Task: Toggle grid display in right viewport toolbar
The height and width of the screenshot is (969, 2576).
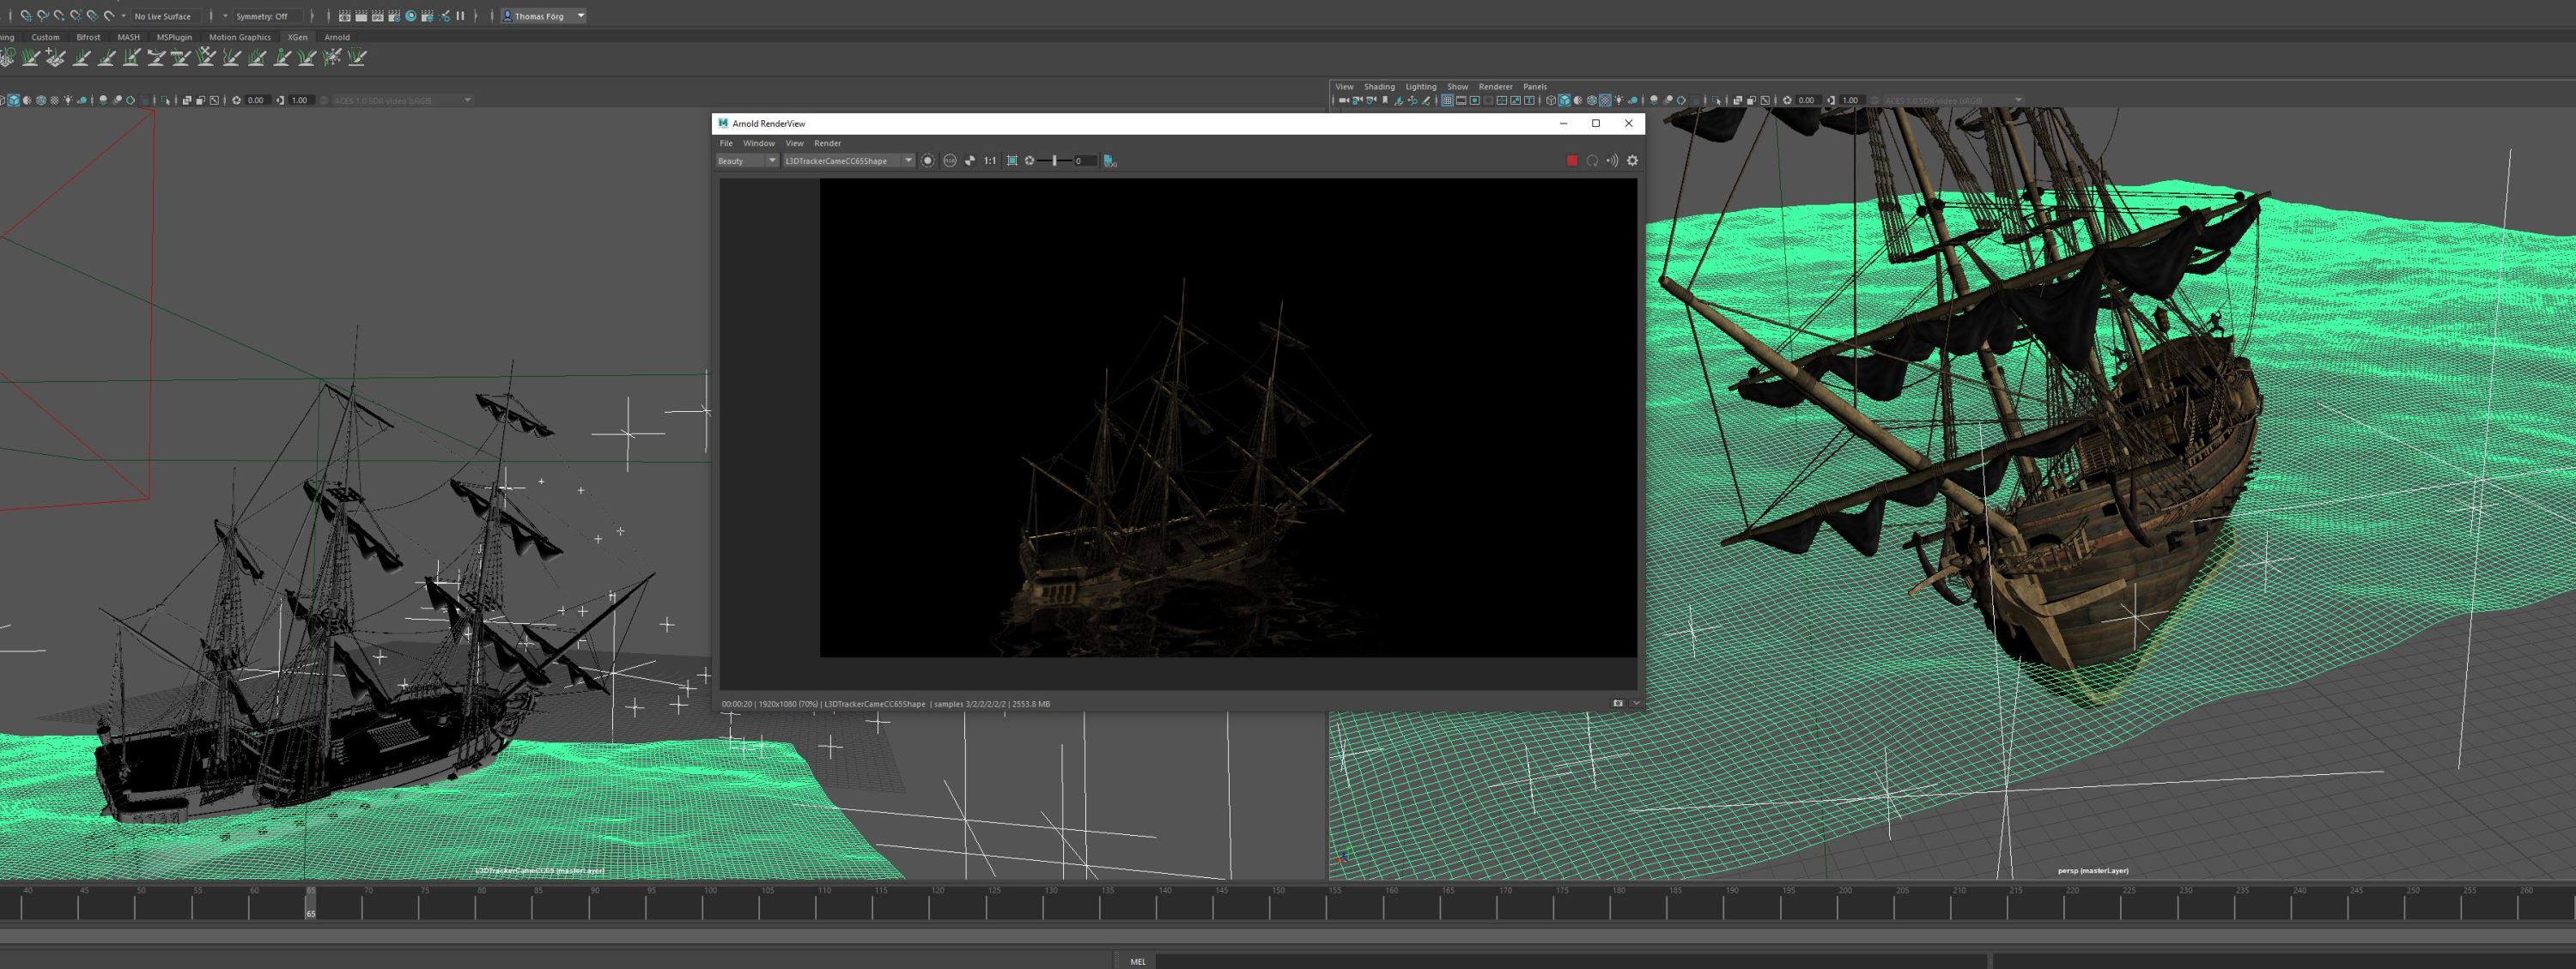Action: [1448, 100]
